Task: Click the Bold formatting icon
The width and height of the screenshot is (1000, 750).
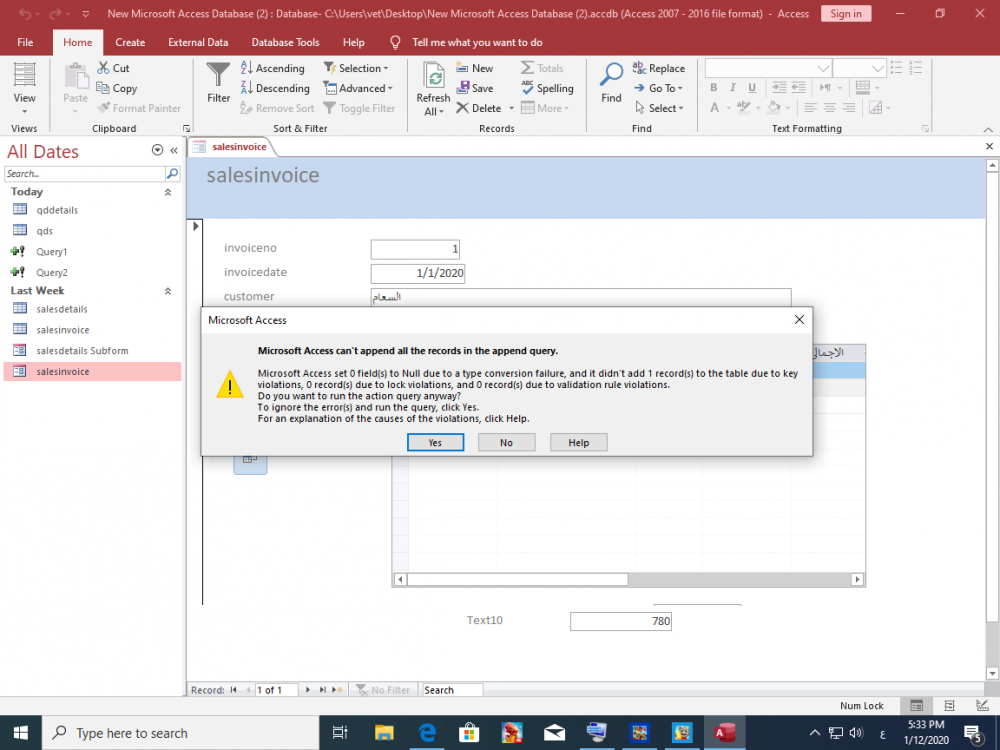Action: 714,87
